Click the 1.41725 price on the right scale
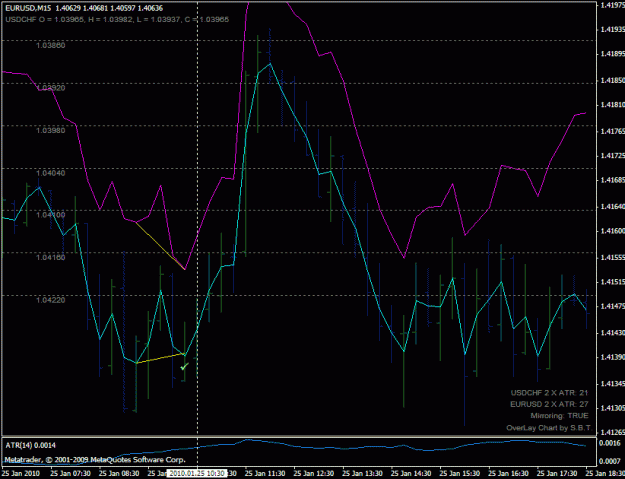Viewport: 625px width, 479px height. coord(612,155)
